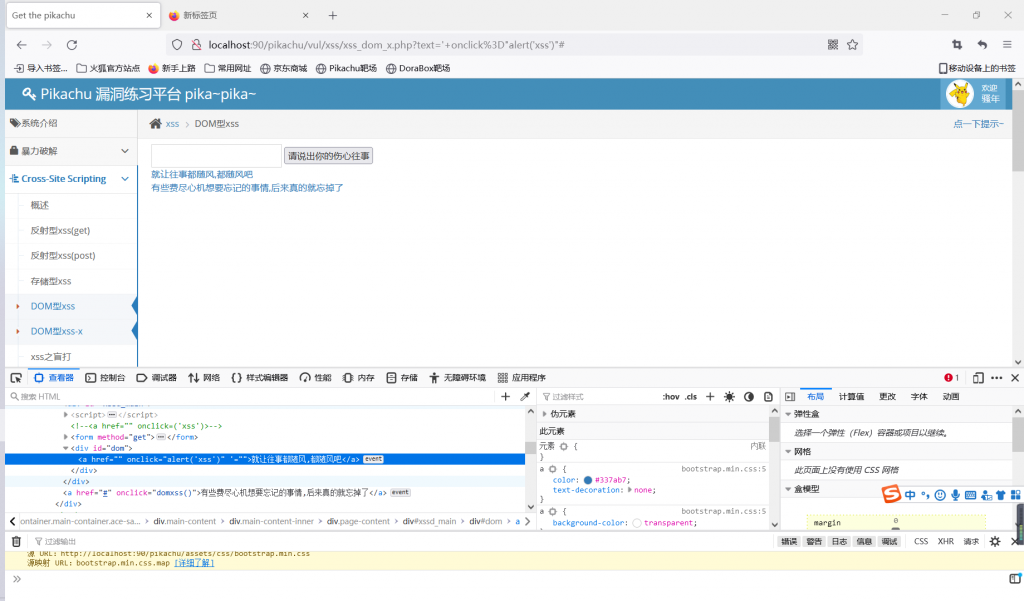The image size is (1024, 601).
Task: Clear the console output with the trash icon
Action: coord(16,541)
